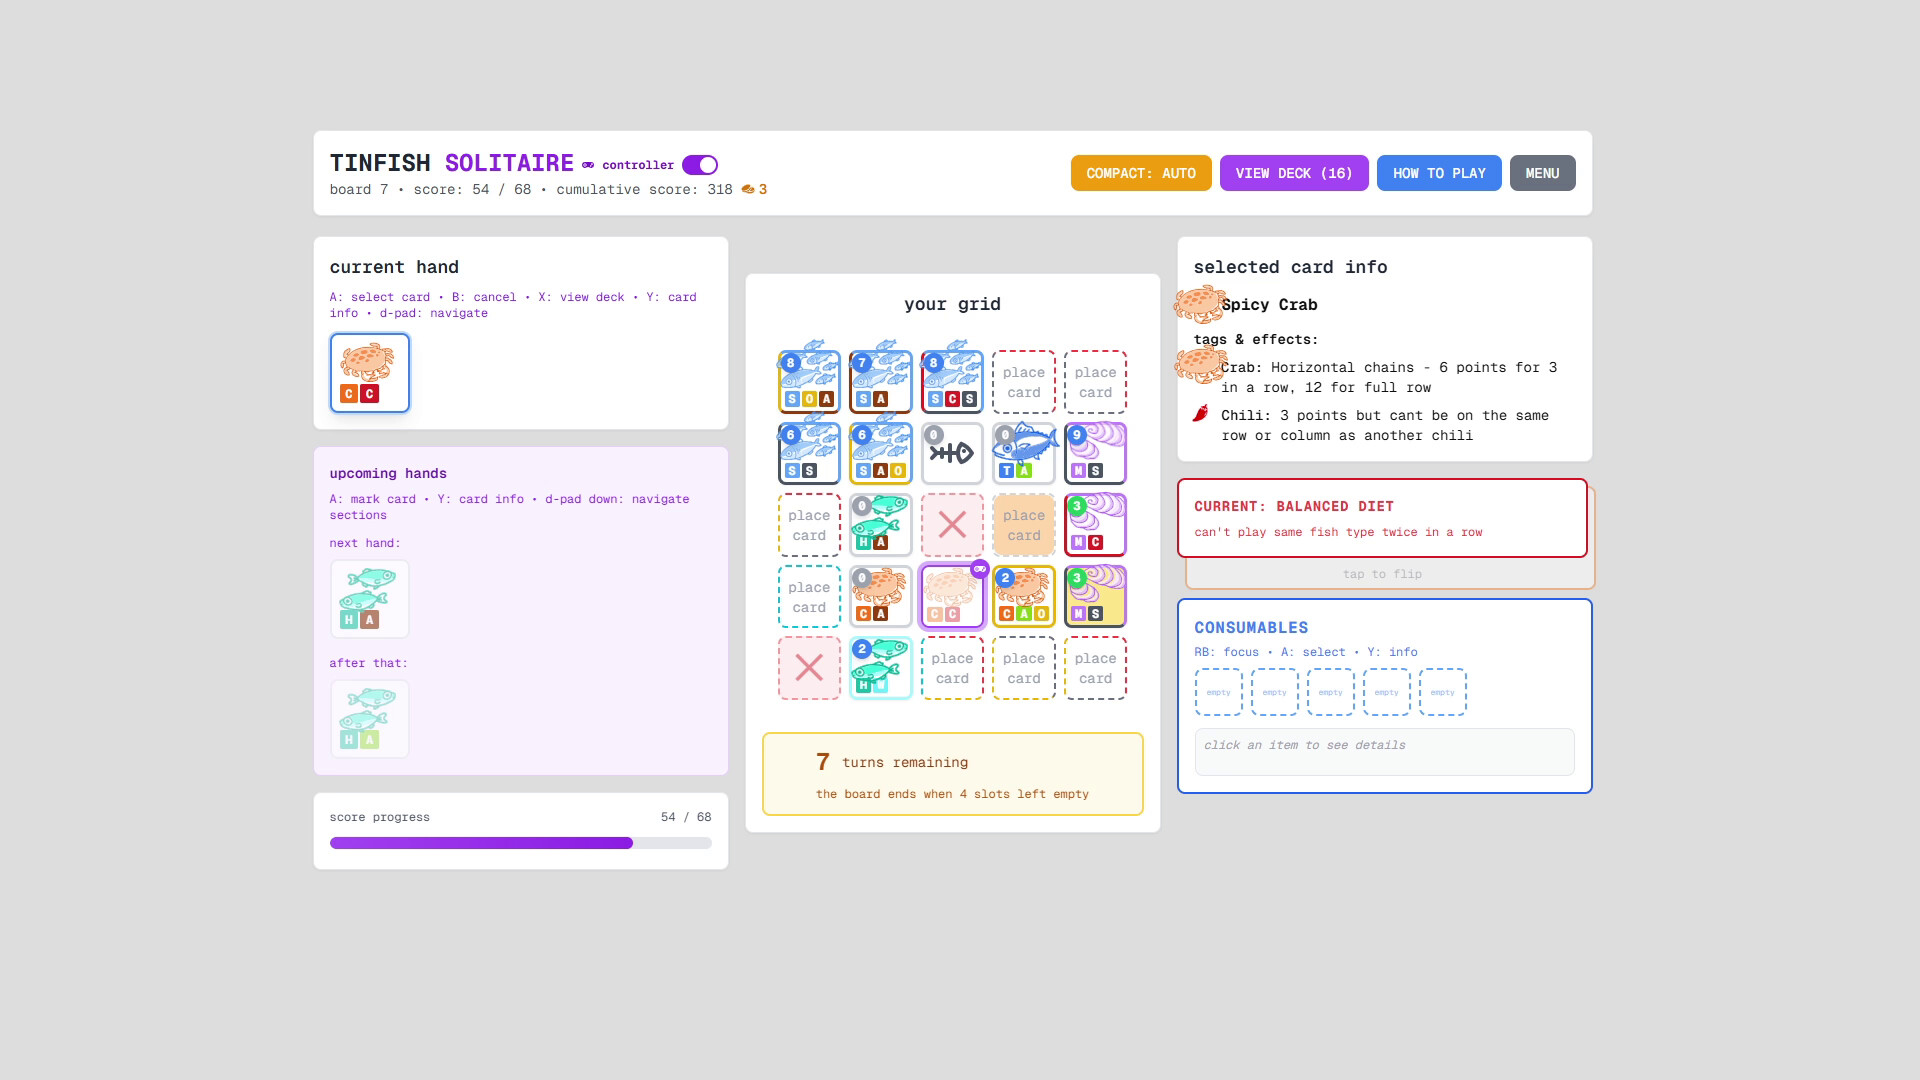The height and width of the screenshot is (1080, 1920).
Task: Open the View Deck panel
Action: click(1294, 173)
